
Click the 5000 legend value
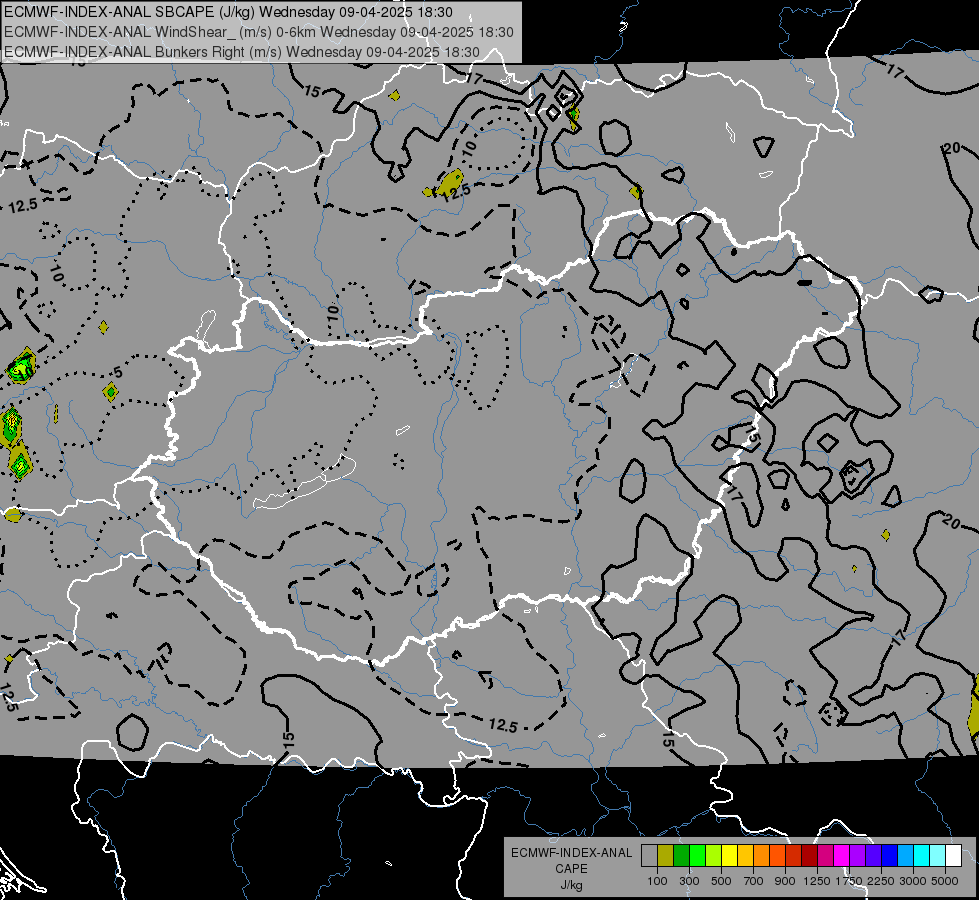coord(945,881)
